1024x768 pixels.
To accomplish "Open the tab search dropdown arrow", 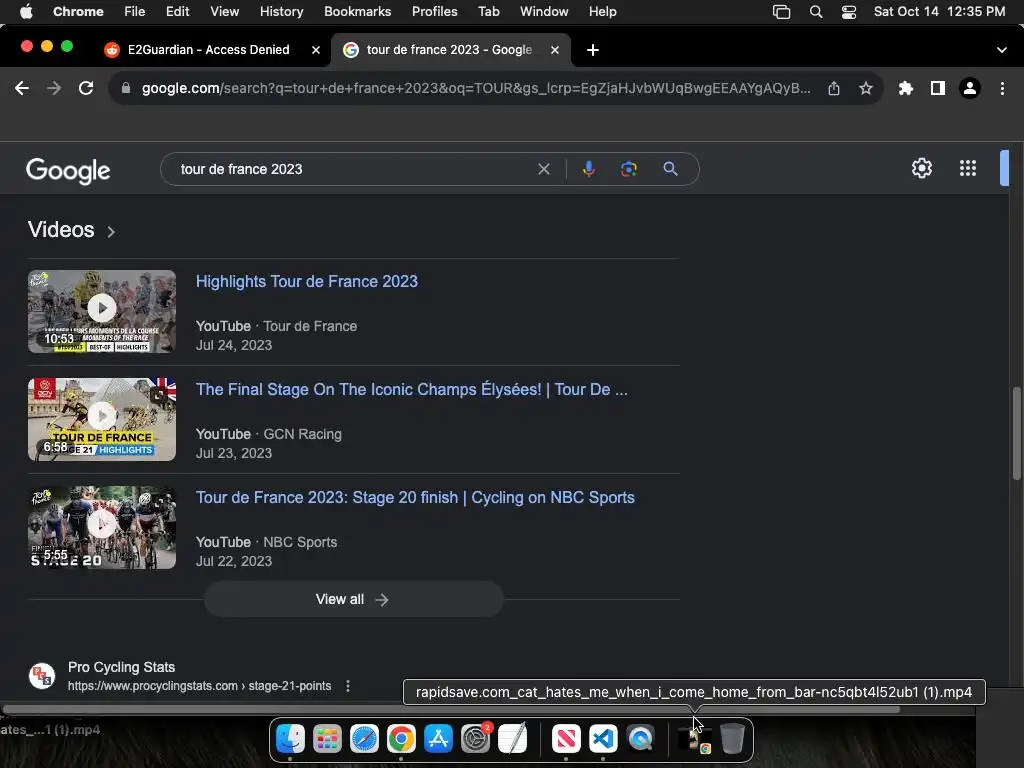I will click(1002, 50).
